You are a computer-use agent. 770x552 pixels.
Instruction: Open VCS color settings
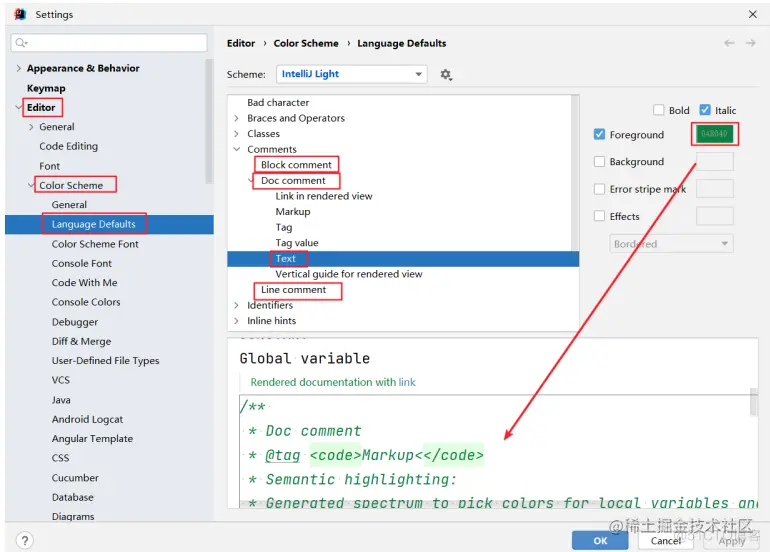tap(61, 380)
